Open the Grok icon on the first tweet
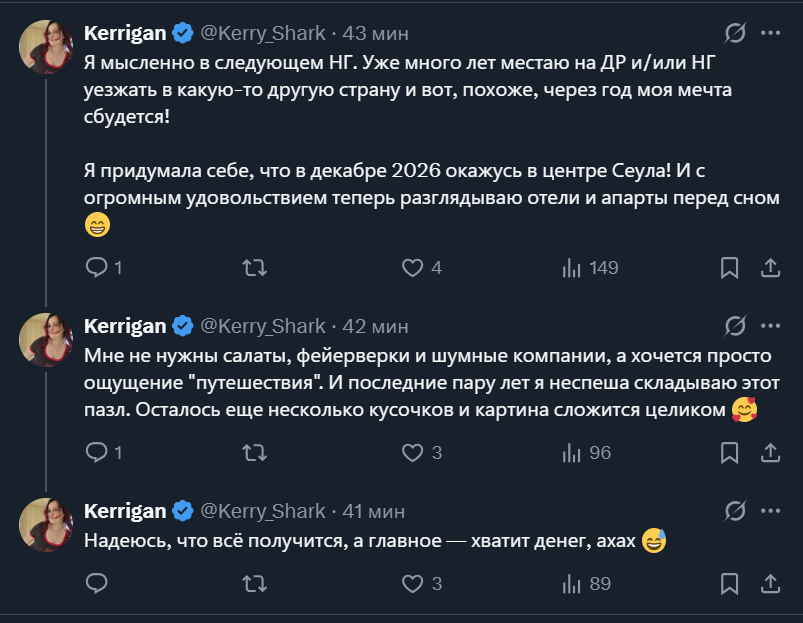Viewport: 803px width, 623px height. tap(734, 34)
